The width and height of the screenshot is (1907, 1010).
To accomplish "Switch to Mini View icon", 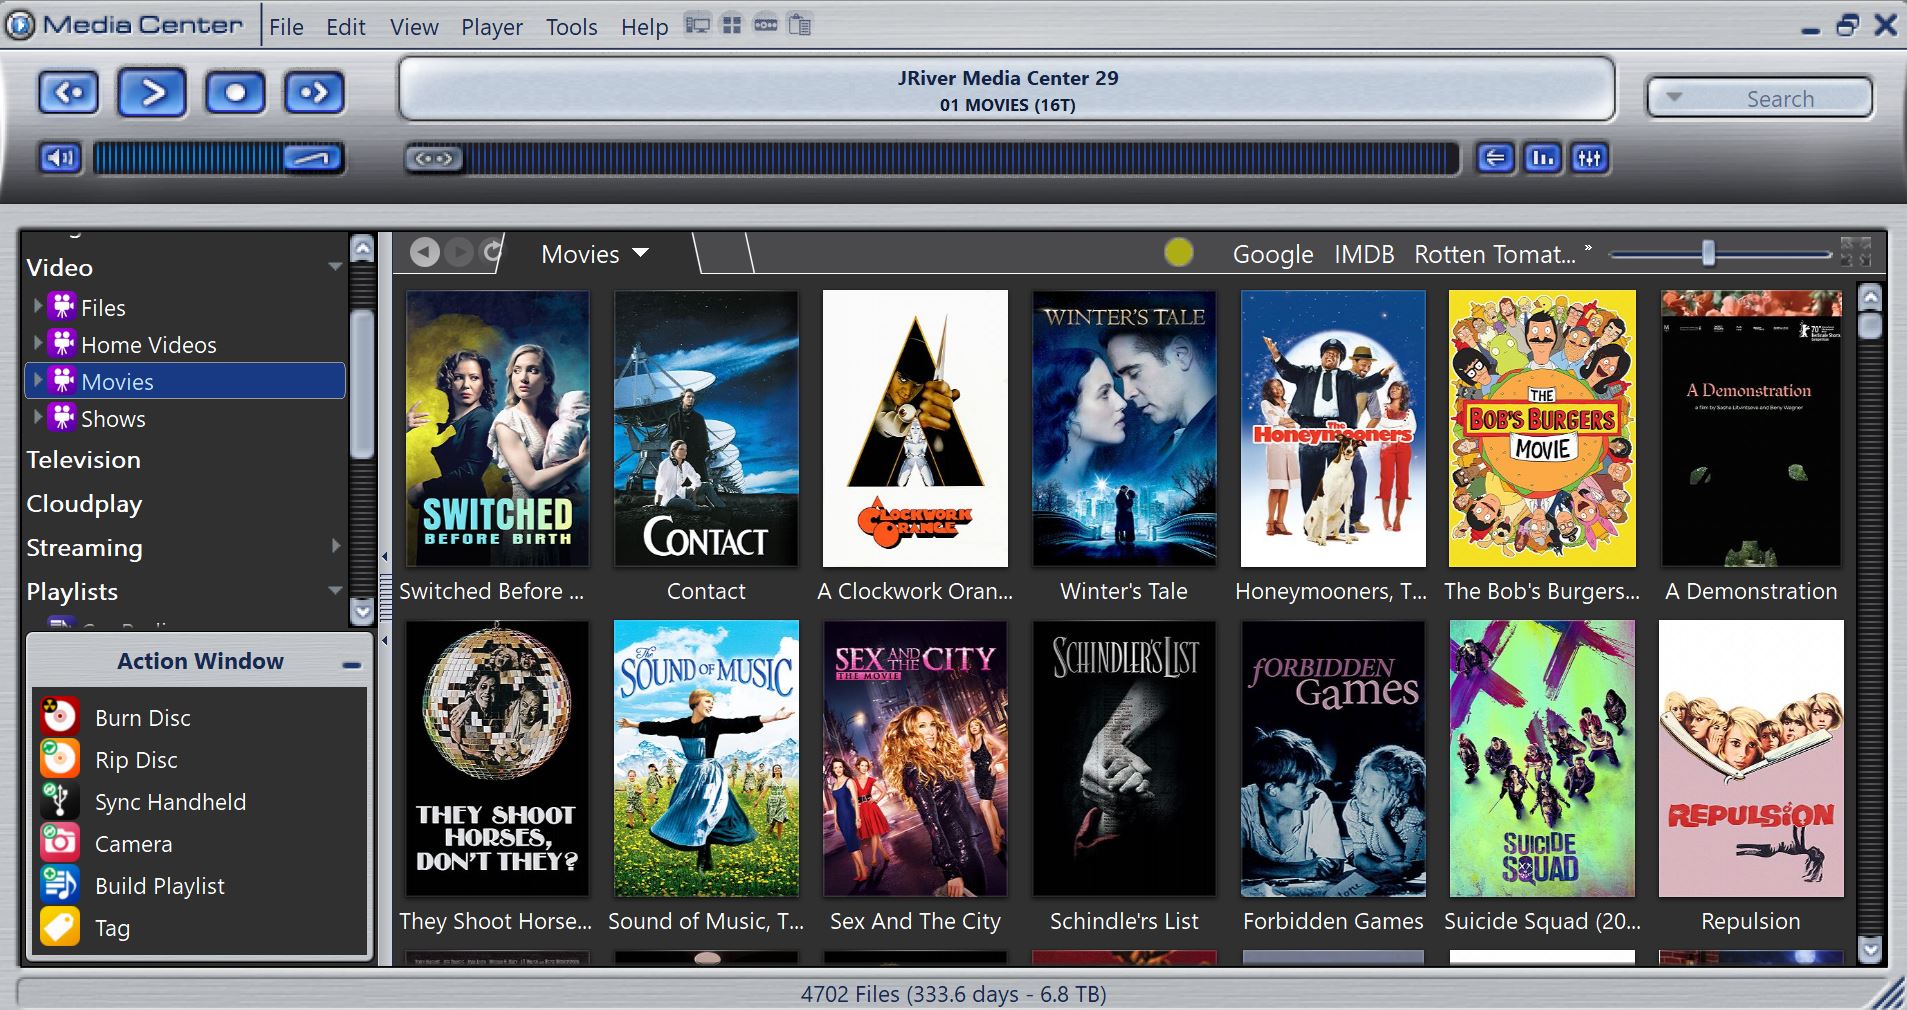I will [x=766, y=25].
